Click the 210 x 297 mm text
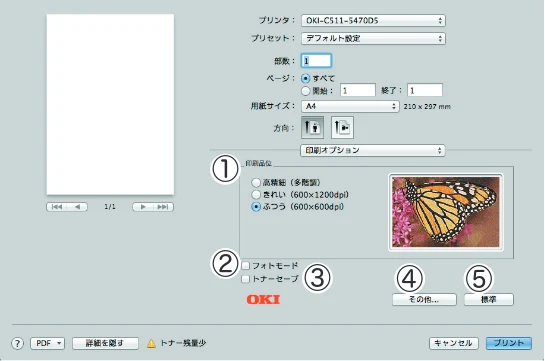545x361 pixels. click(427, 107)
